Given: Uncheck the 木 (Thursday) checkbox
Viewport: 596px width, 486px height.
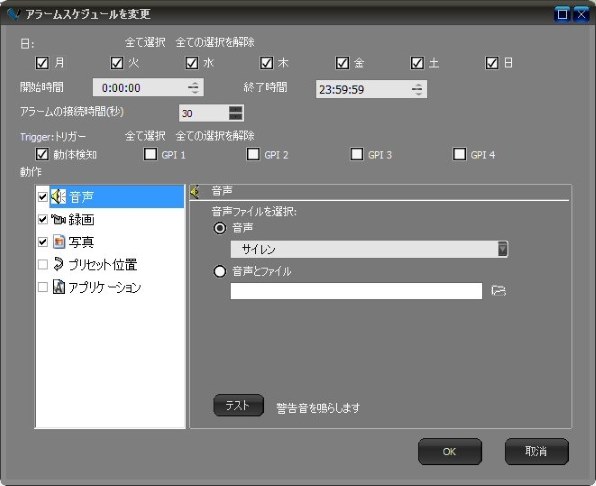Looking at the screenshot, I should [x=267, y=63].
